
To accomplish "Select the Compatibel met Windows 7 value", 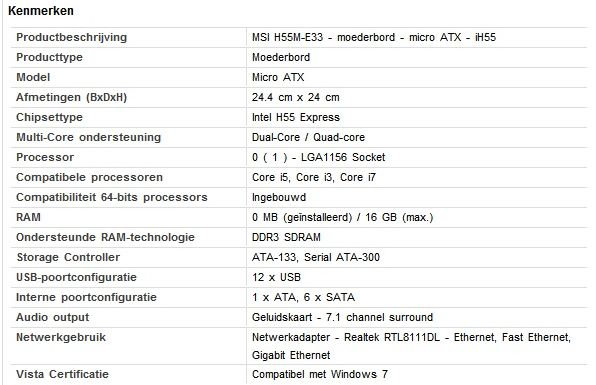I will (320, 374).
